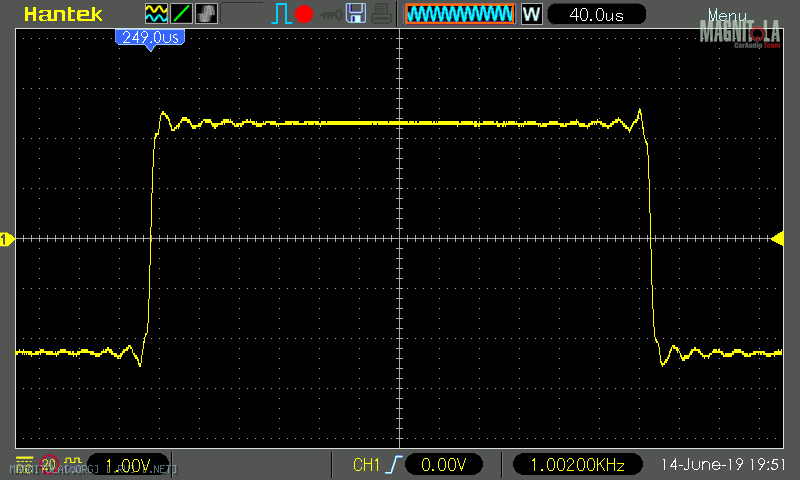800x480 pixels.
Task: Click the 40.0us timebase readout
Action: point(596,14)
